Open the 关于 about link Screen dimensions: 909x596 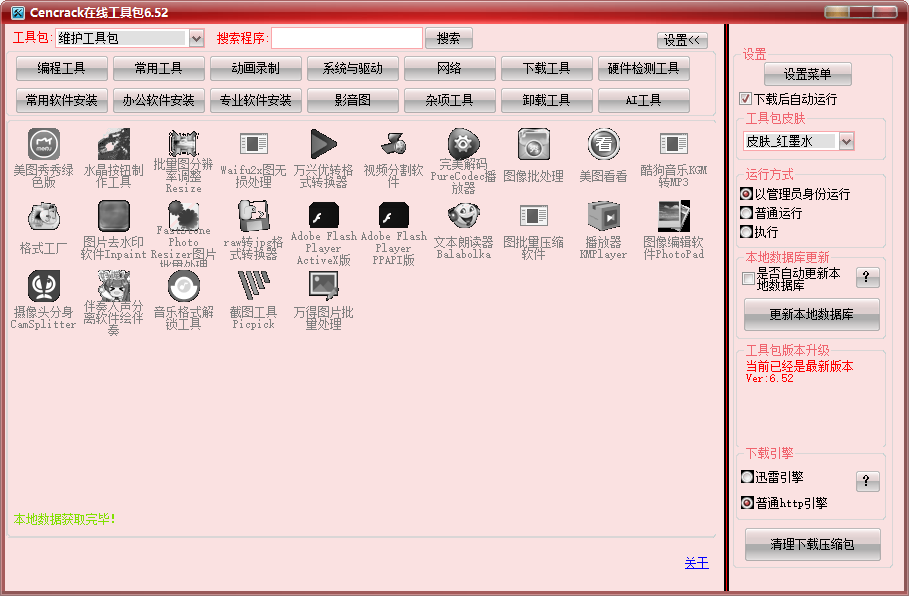(697, 563)
